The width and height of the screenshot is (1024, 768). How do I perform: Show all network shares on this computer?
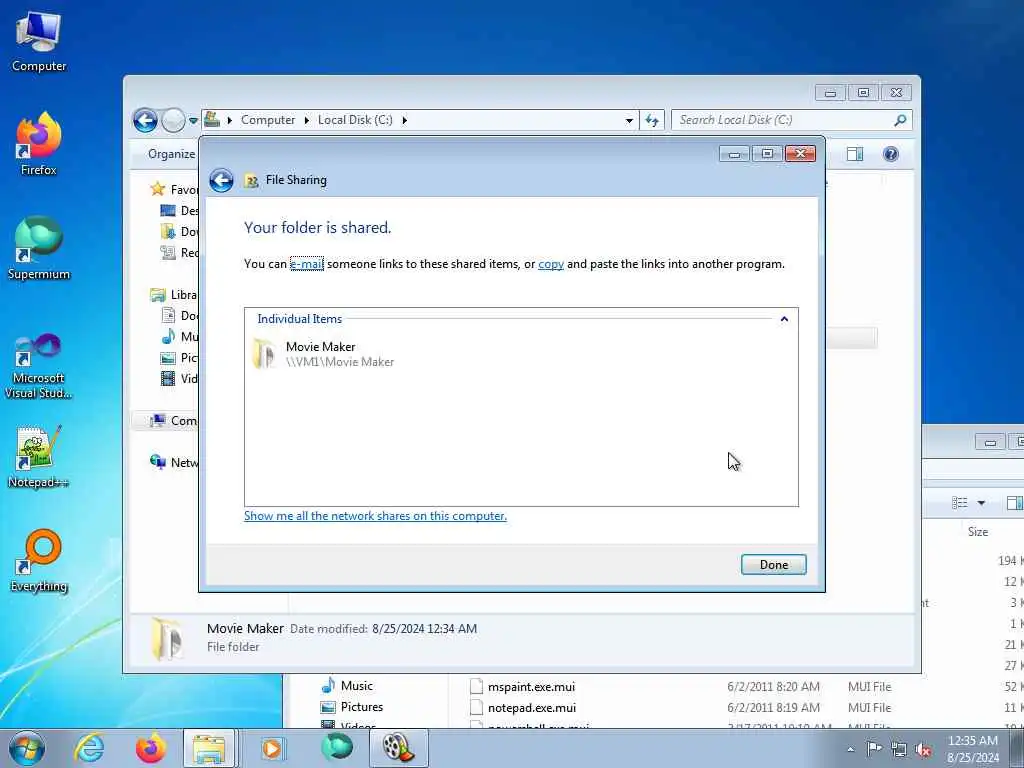(376, 516)
